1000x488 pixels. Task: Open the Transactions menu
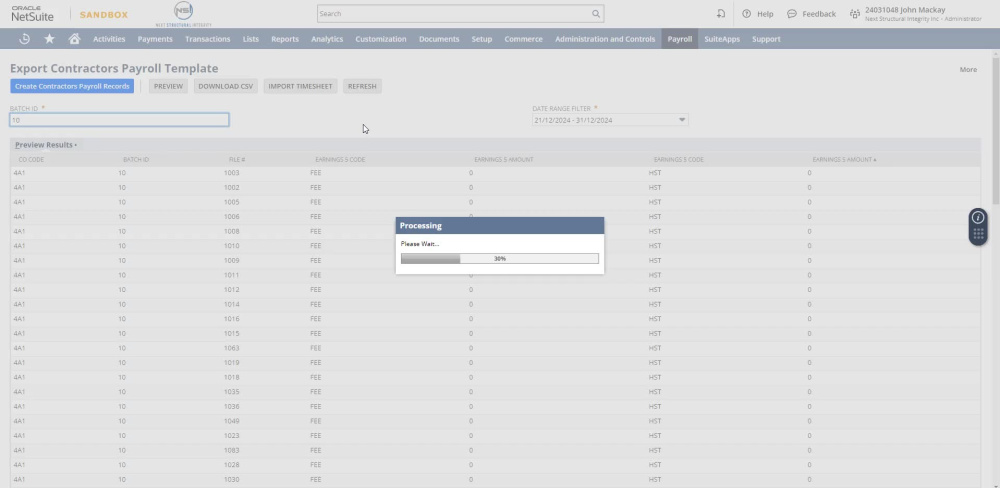tap(208, 39)
